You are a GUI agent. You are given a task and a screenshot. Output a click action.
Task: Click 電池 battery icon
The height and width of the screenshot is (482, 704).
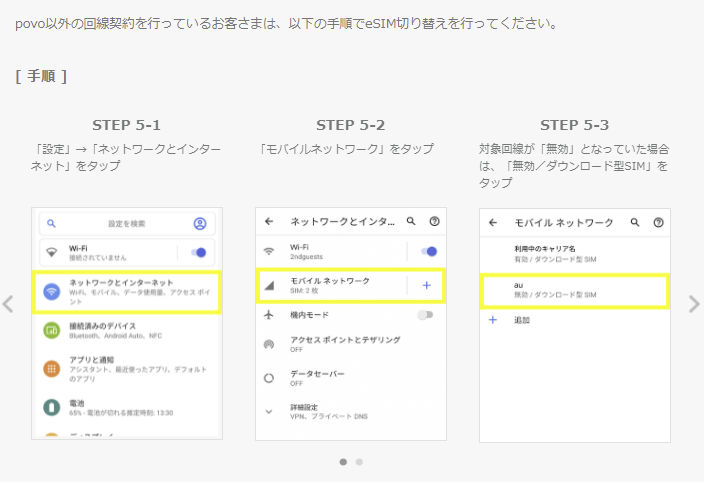[x=52, y=408]
